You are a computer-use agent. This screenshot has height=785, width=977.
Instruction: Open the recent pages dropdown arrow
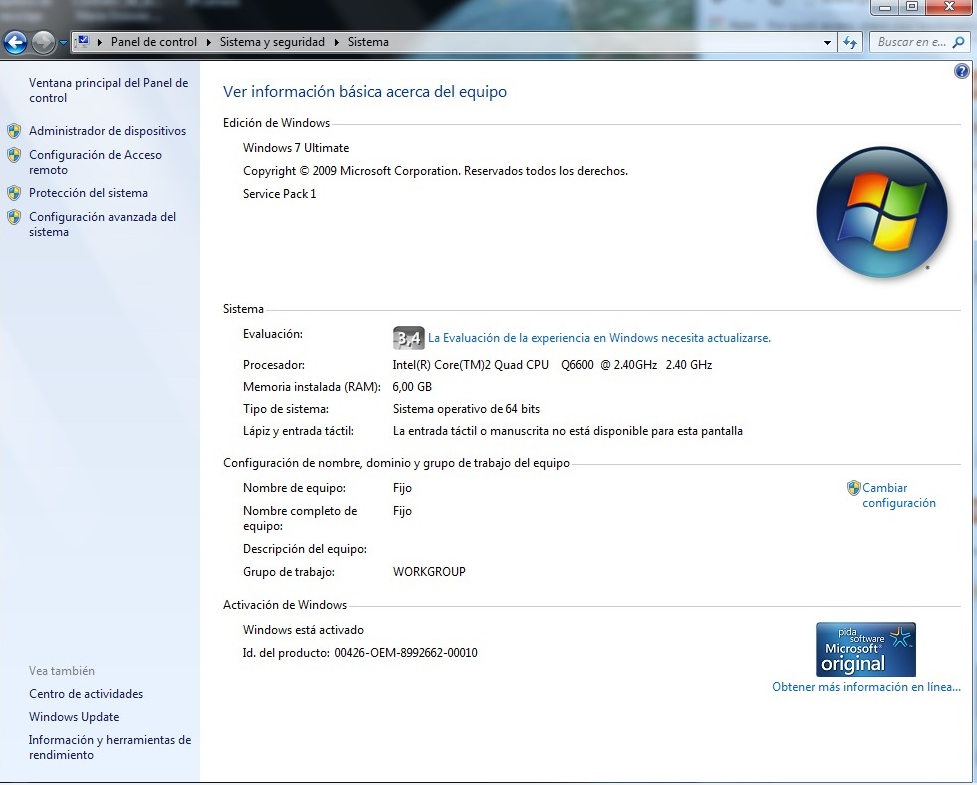(63, 43)
